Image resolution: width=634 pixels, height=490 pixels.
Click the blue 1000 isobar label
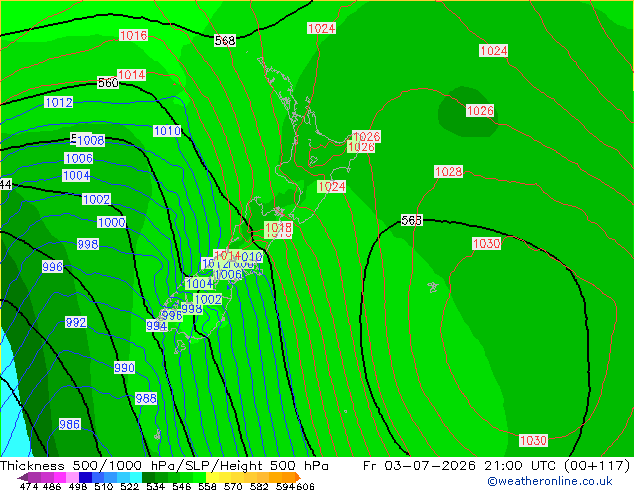[112, 222]
